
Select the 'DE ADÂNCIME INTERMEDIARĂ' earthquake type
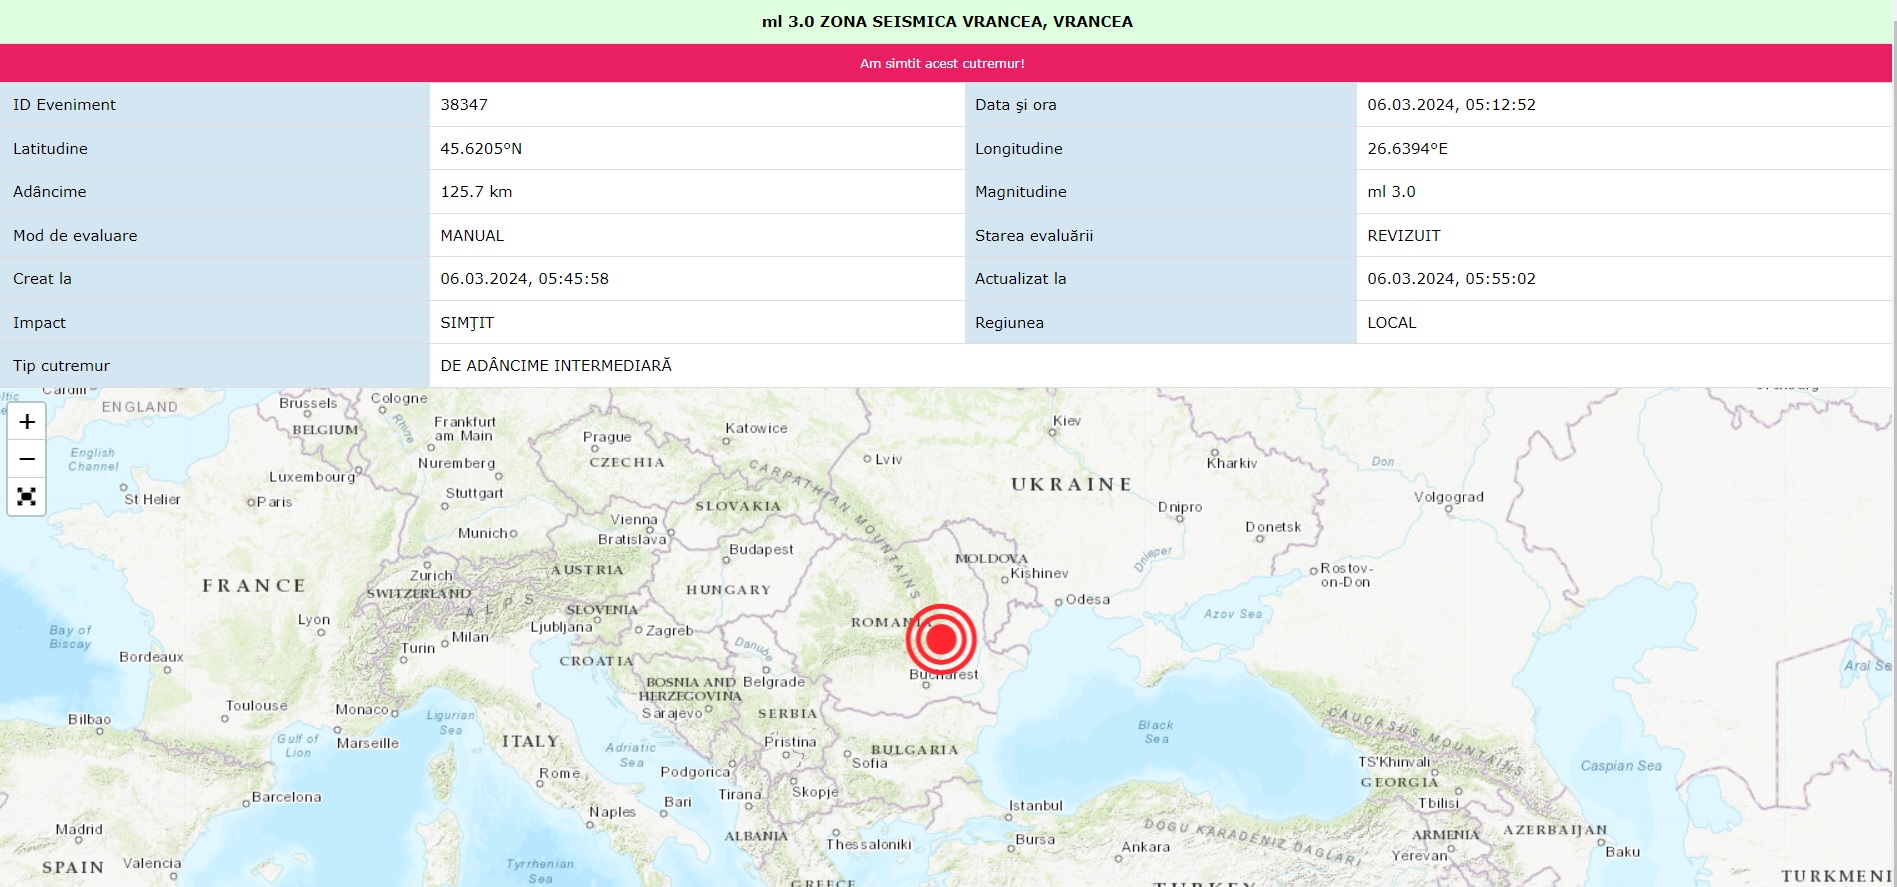pyautogui.click(x=556, y=366)
